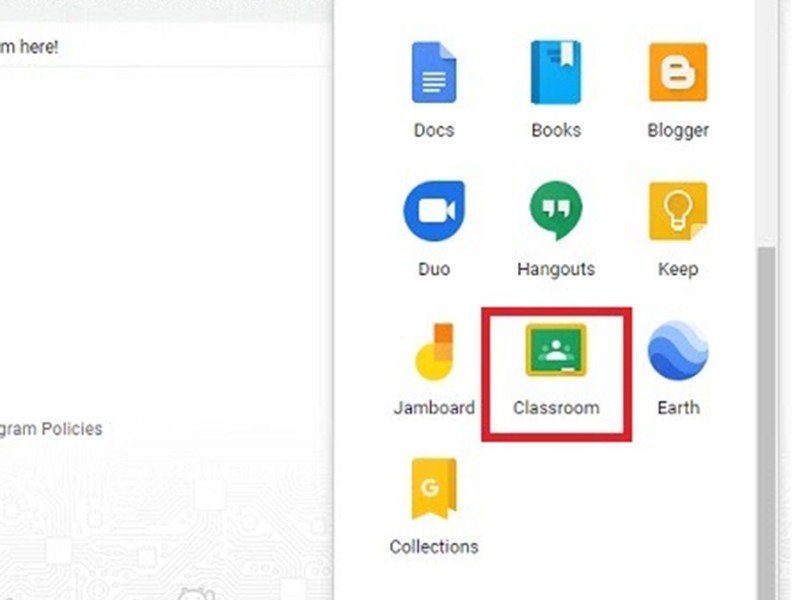The image size is (792, 600).
Task: Click the text field ending with "here!"
Action: (x=166, y=46)
